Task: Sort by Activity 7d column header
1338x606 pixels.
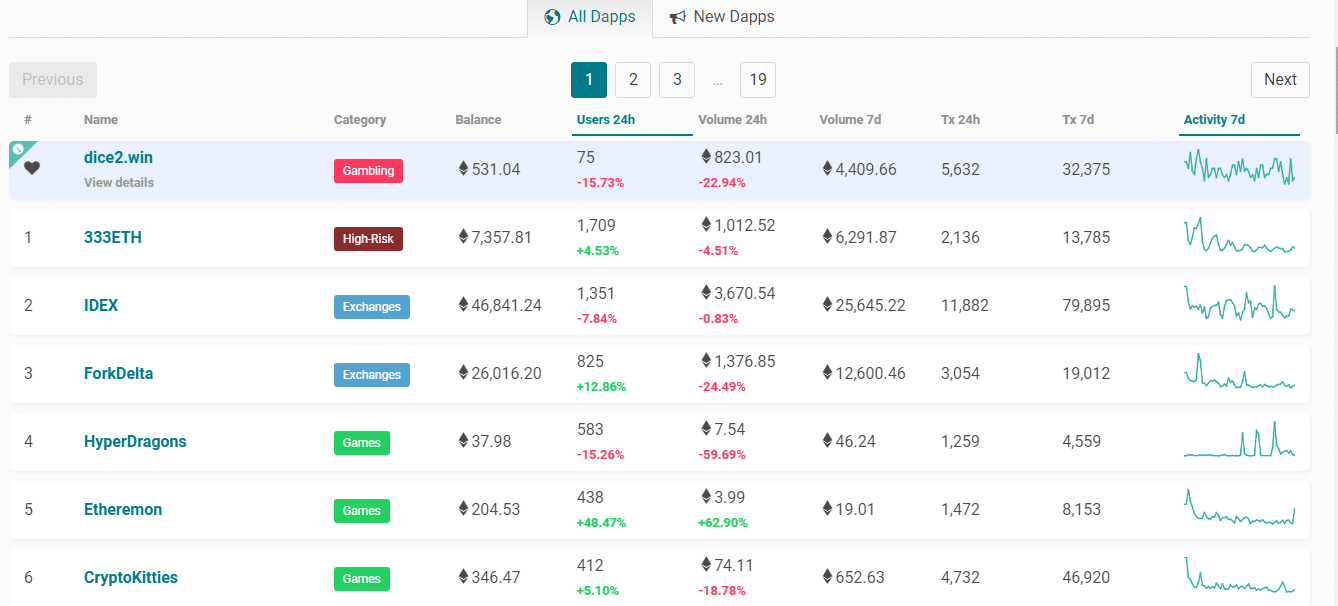Action: click(x=1214, y=120)
